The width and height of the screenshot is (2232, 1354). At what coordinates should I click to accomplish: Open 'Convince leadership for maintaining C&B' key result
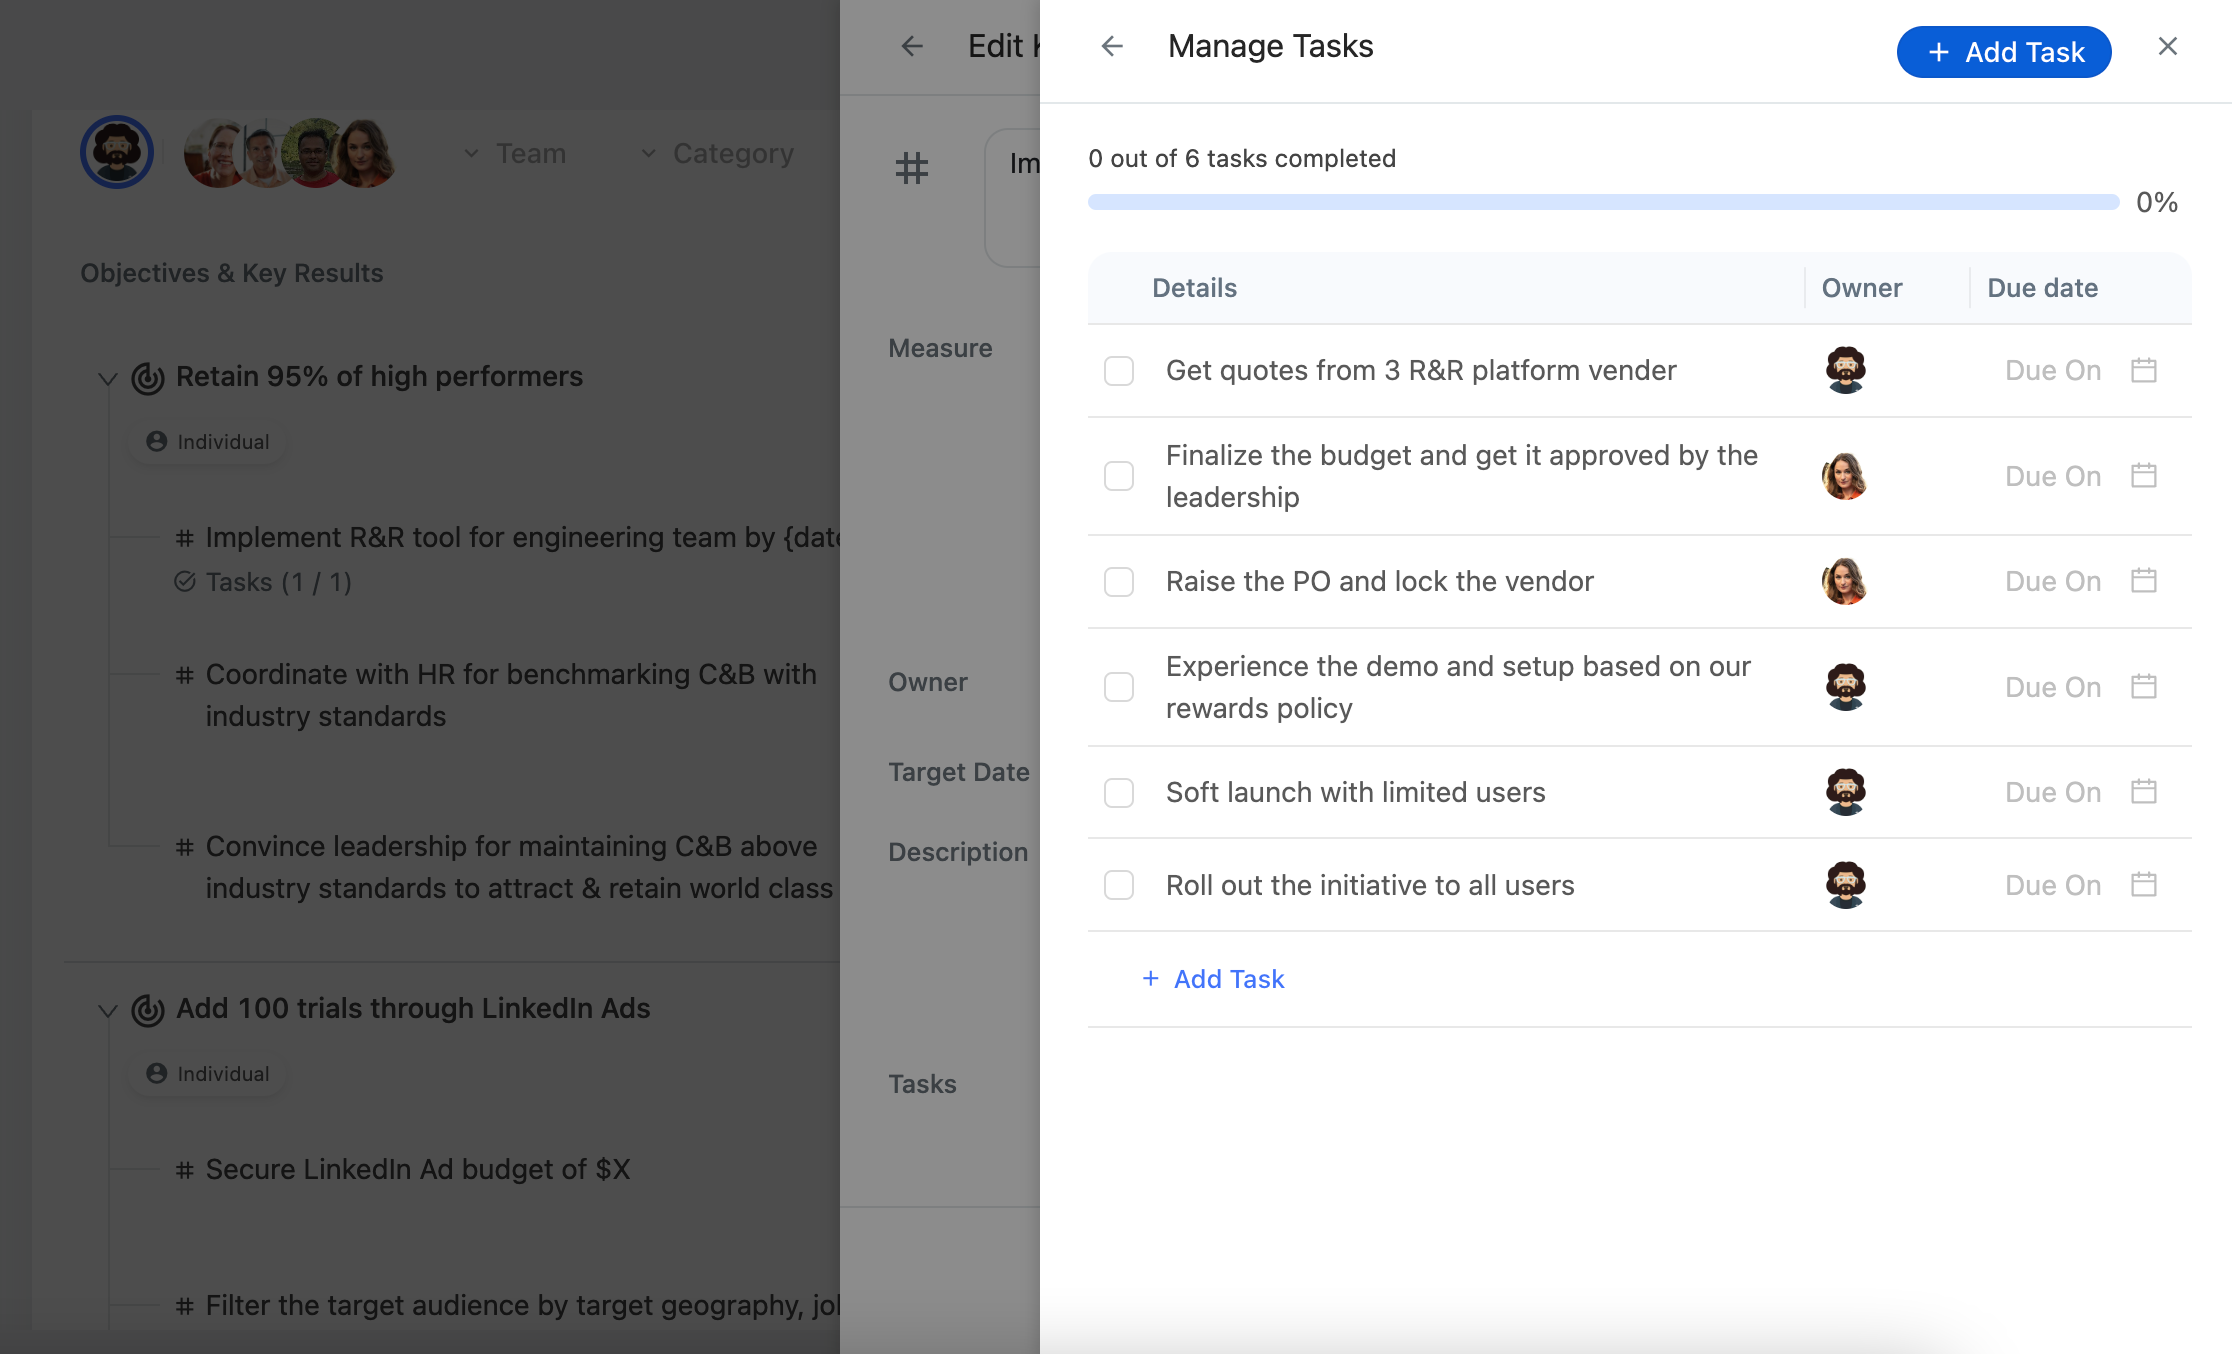(x=519, y=867)
